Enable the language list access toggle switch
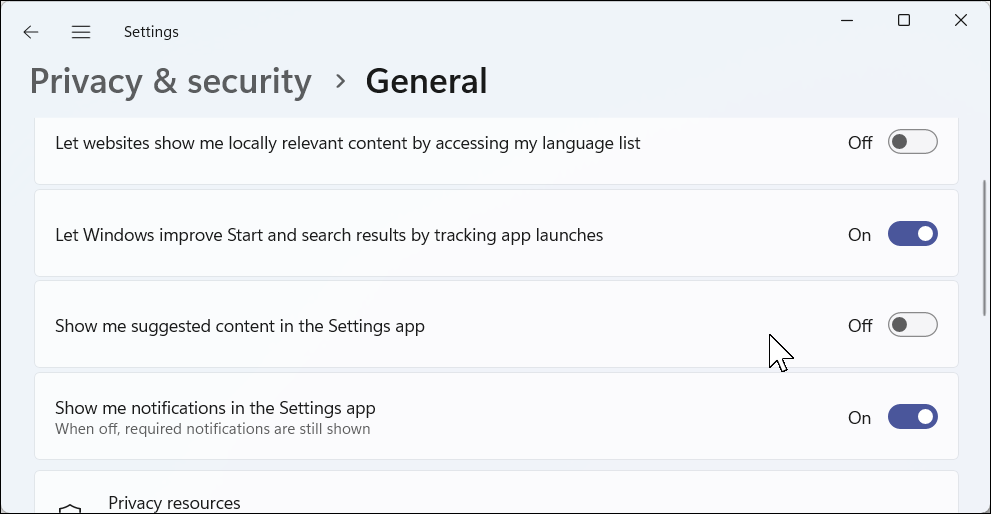This screenshot has width=991, height=514. pyautogui.click(x=912, y=143)
